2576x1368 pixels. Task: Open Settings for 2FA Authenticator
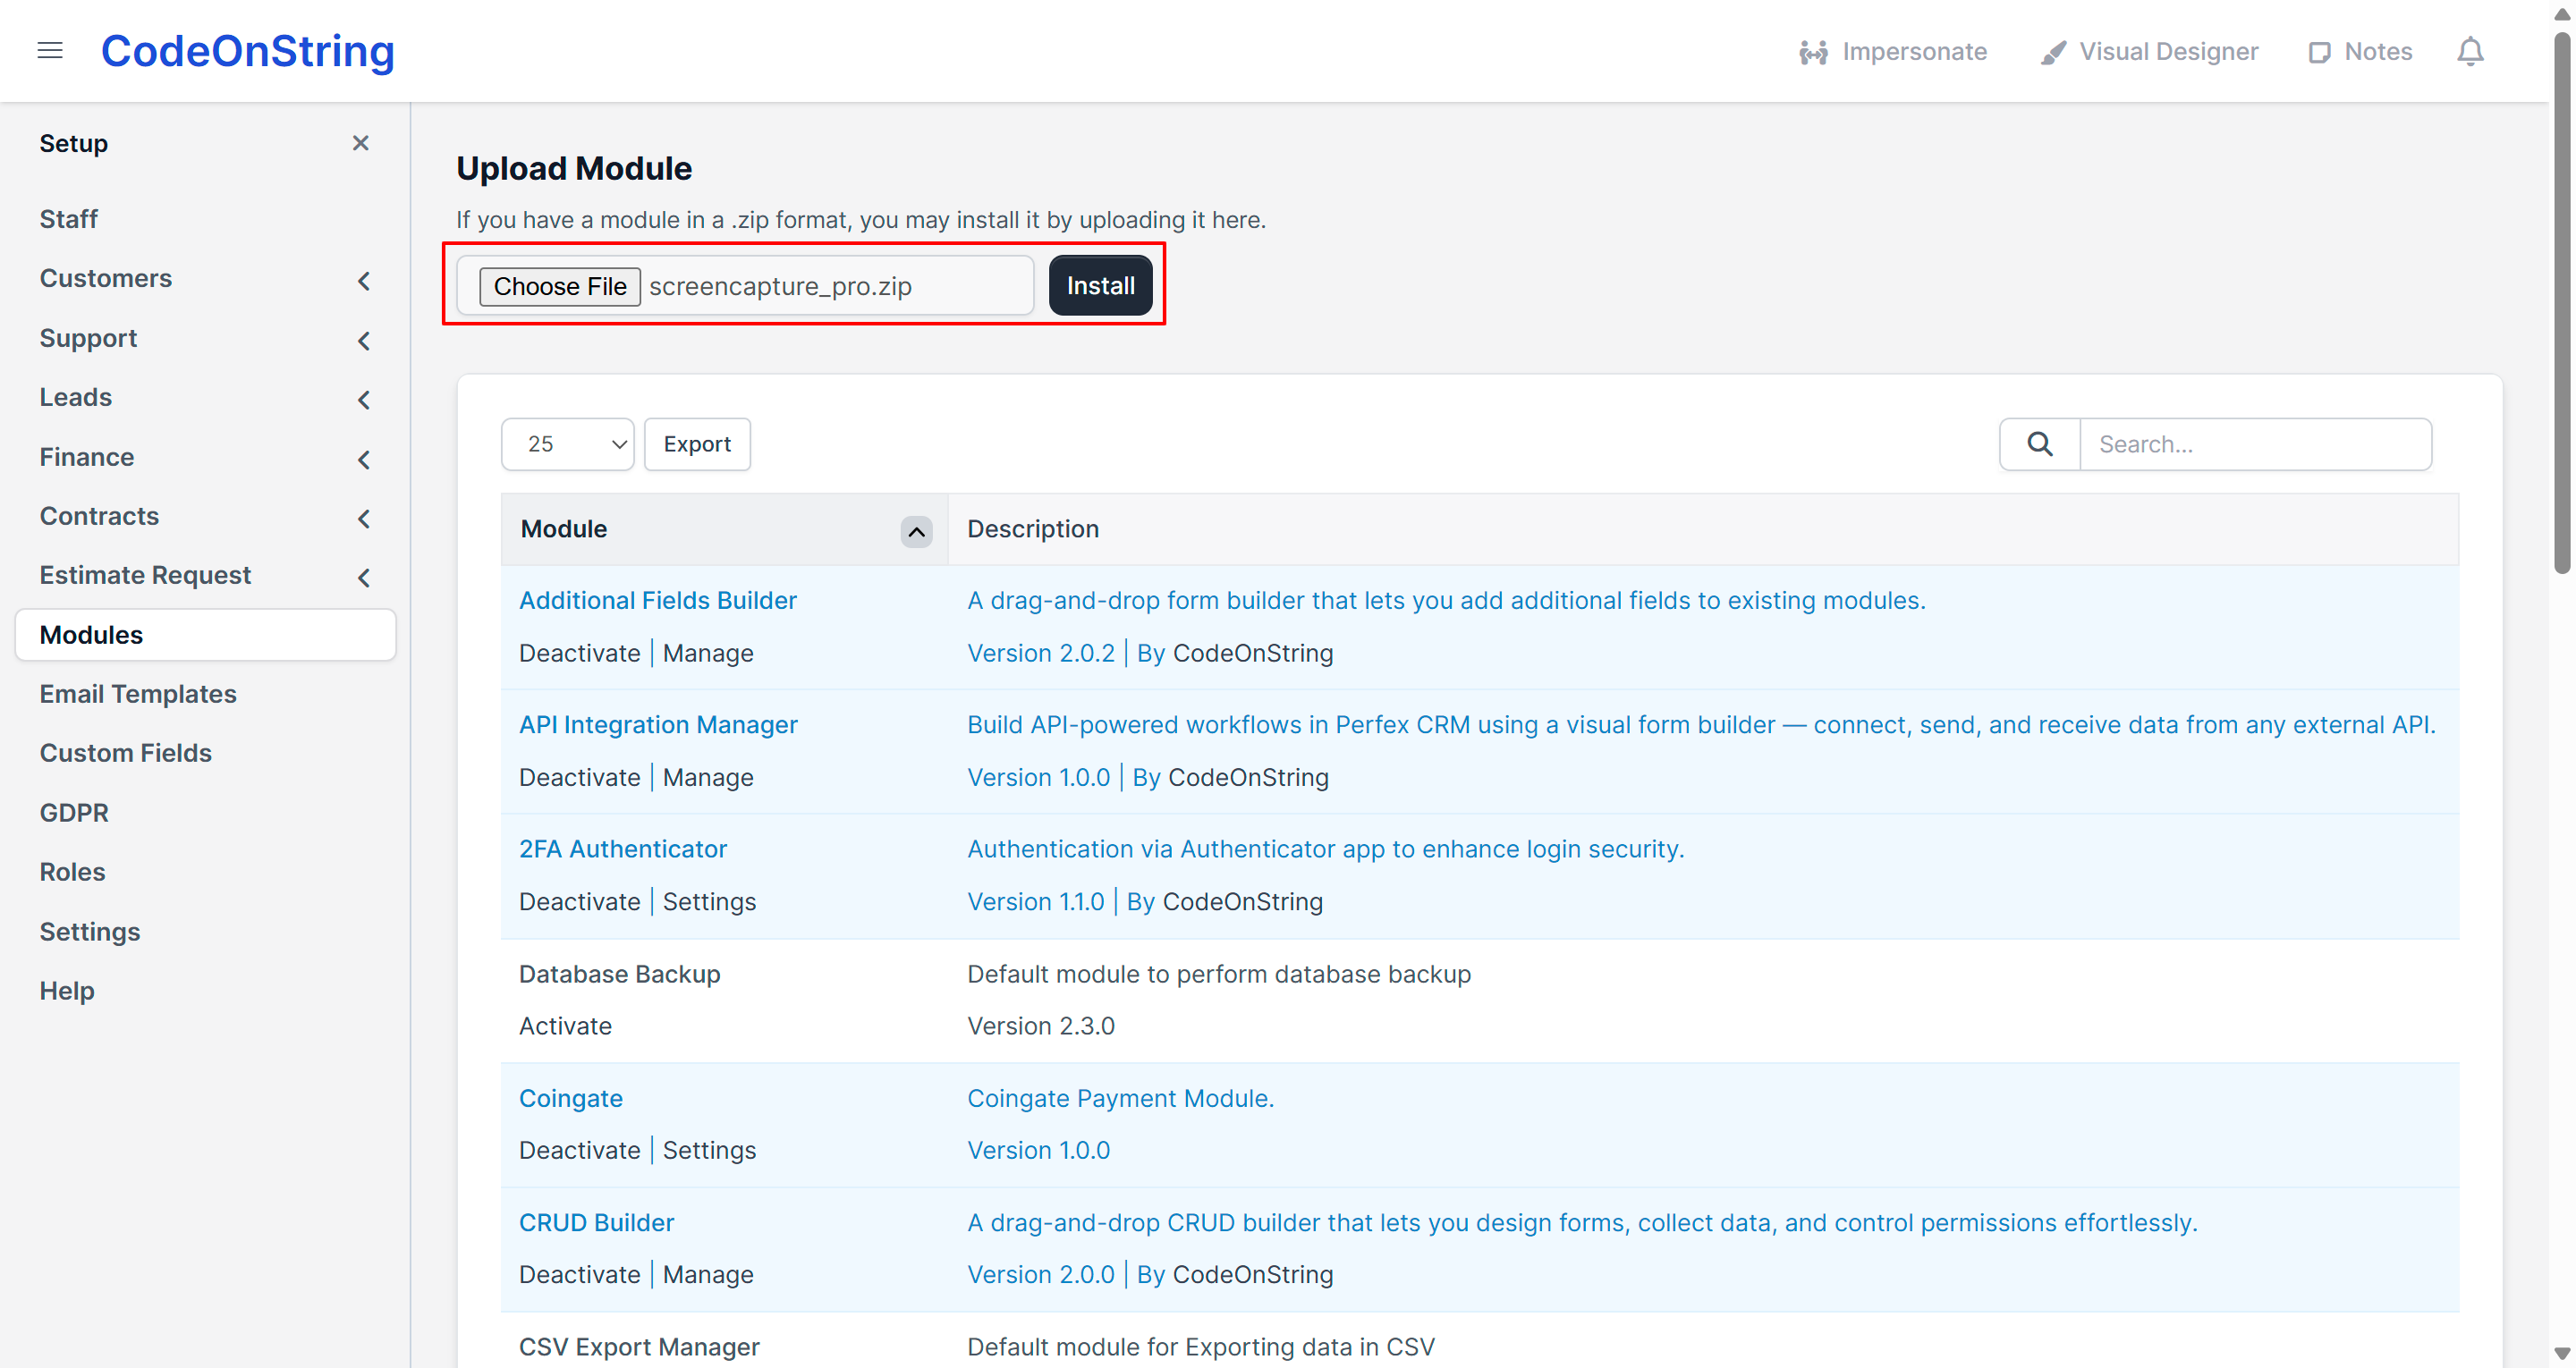pos(709,902)
